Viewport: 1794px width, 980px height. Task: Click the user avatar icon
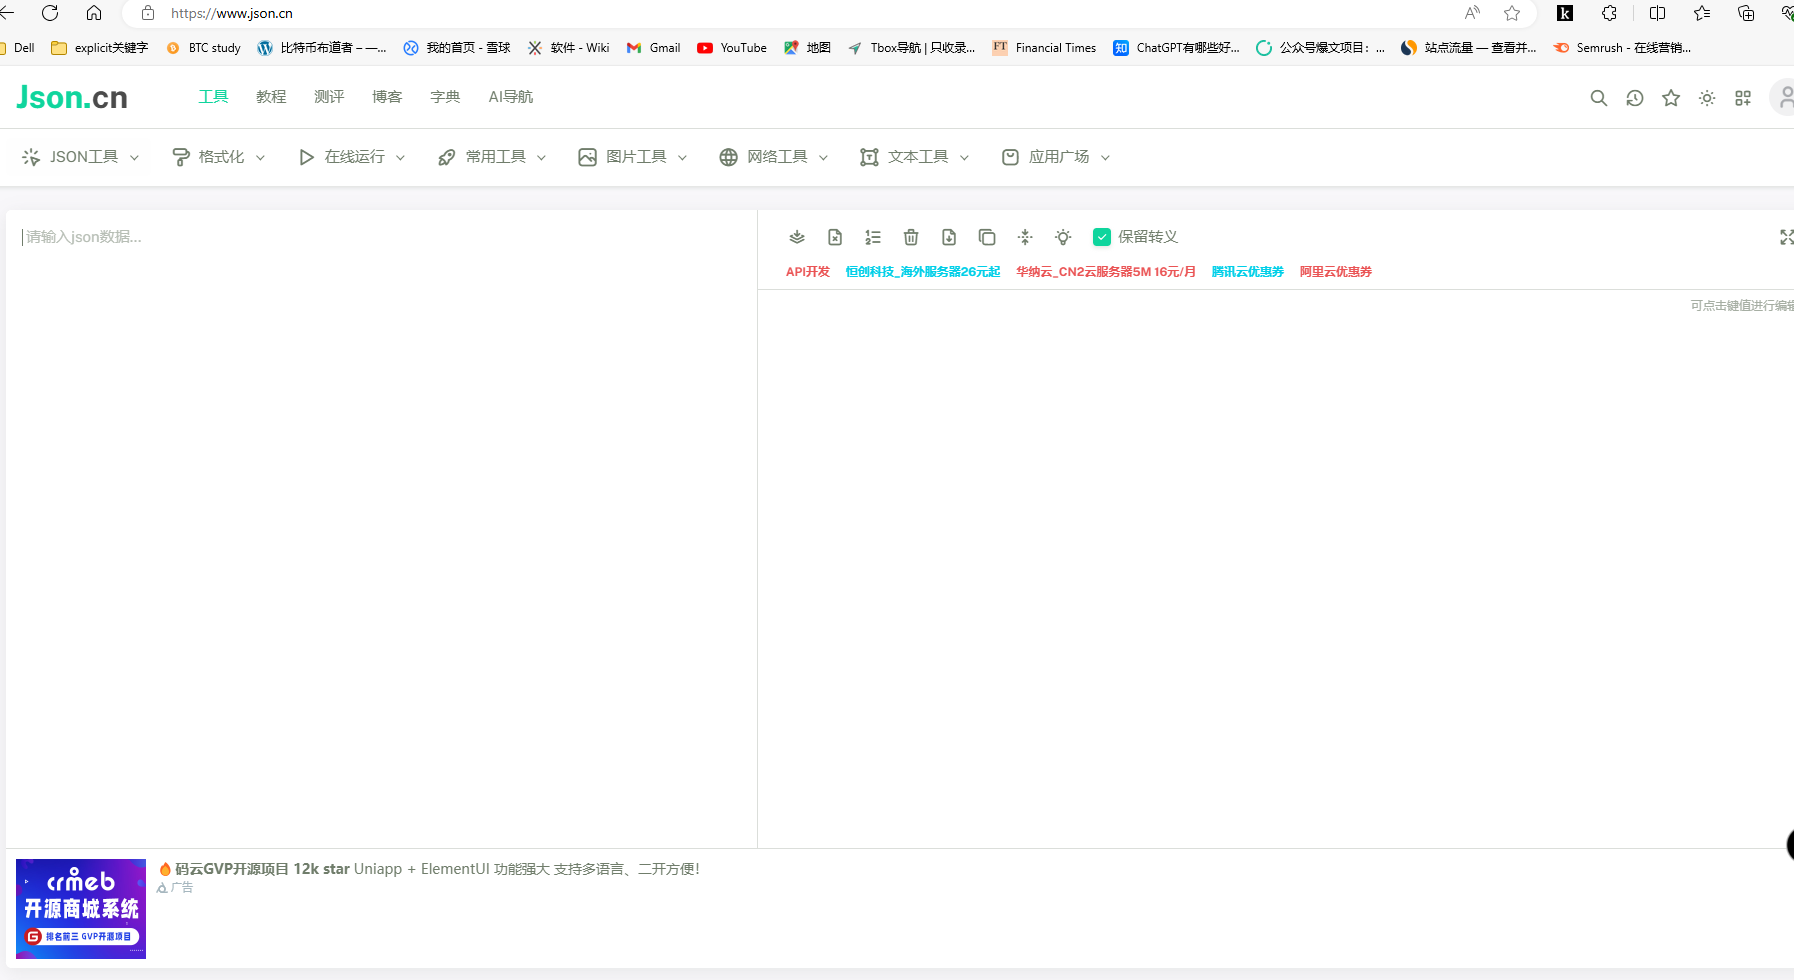point(1783,97)
